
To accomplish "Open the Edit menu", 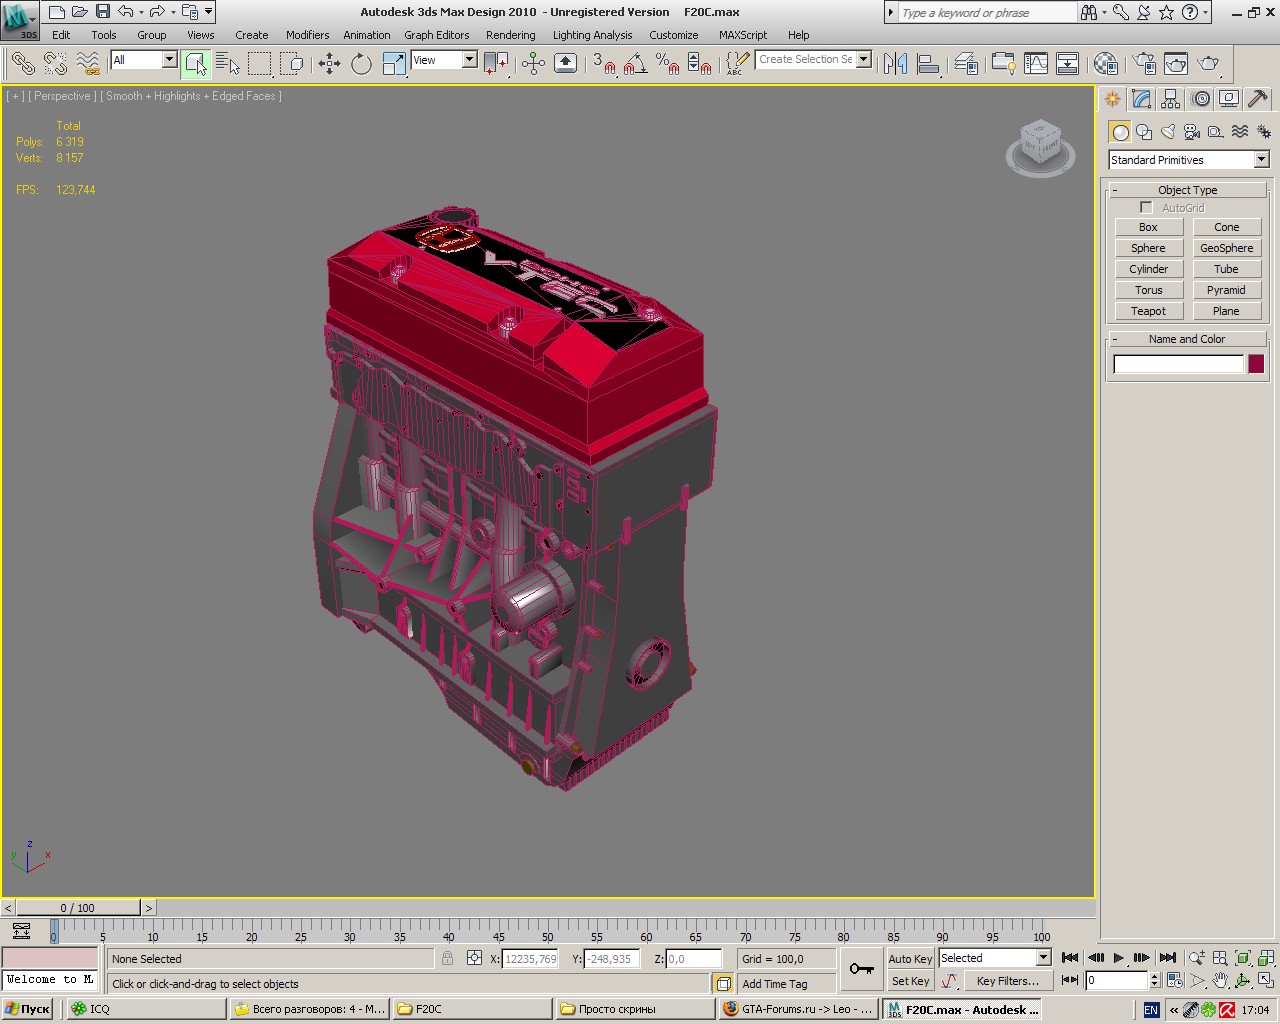I will click(x=61, y=35).
